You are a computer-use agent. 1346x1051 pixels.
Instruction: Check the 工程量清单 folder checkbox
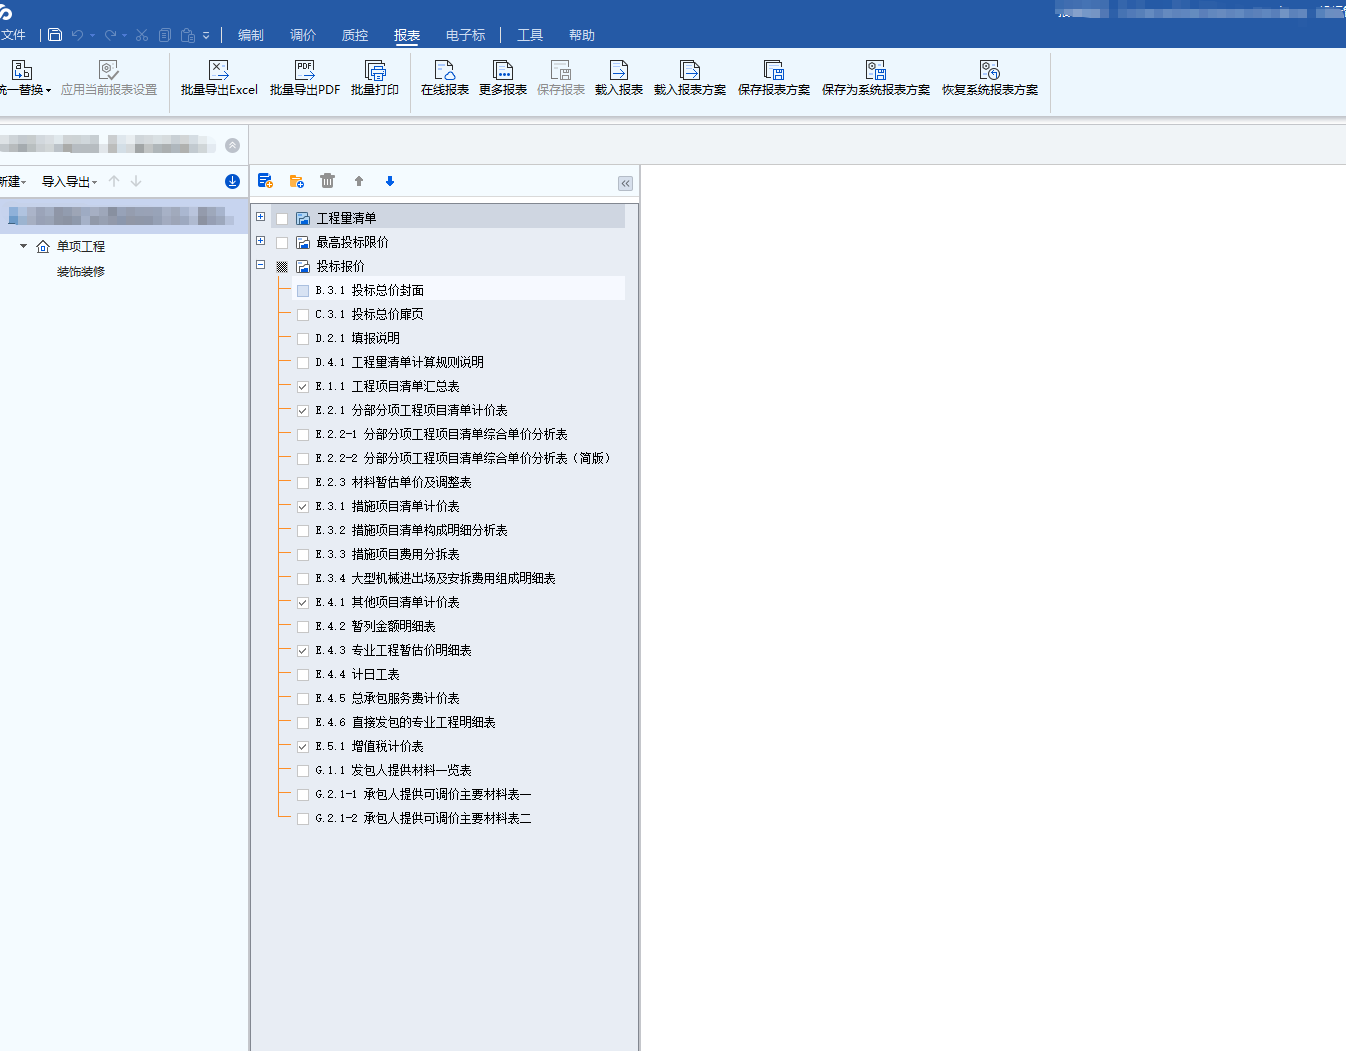[282, 218]
